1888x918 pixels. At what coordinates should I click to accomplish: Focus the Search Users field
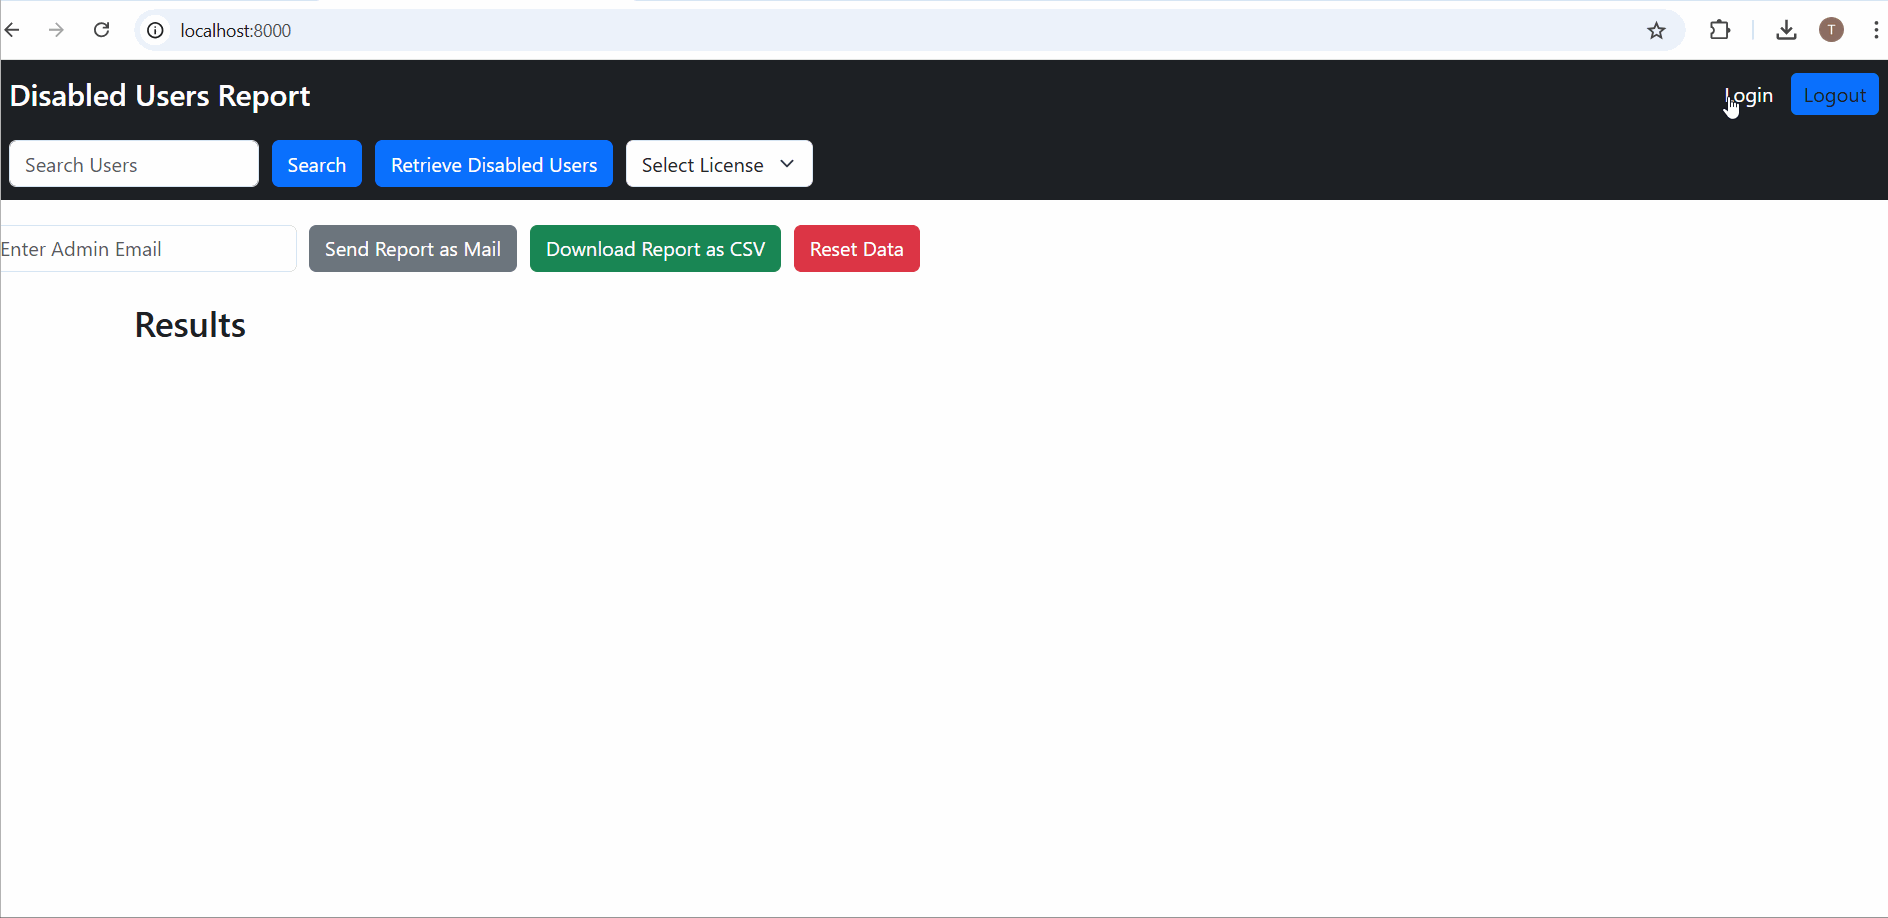[x=134, y=164]
